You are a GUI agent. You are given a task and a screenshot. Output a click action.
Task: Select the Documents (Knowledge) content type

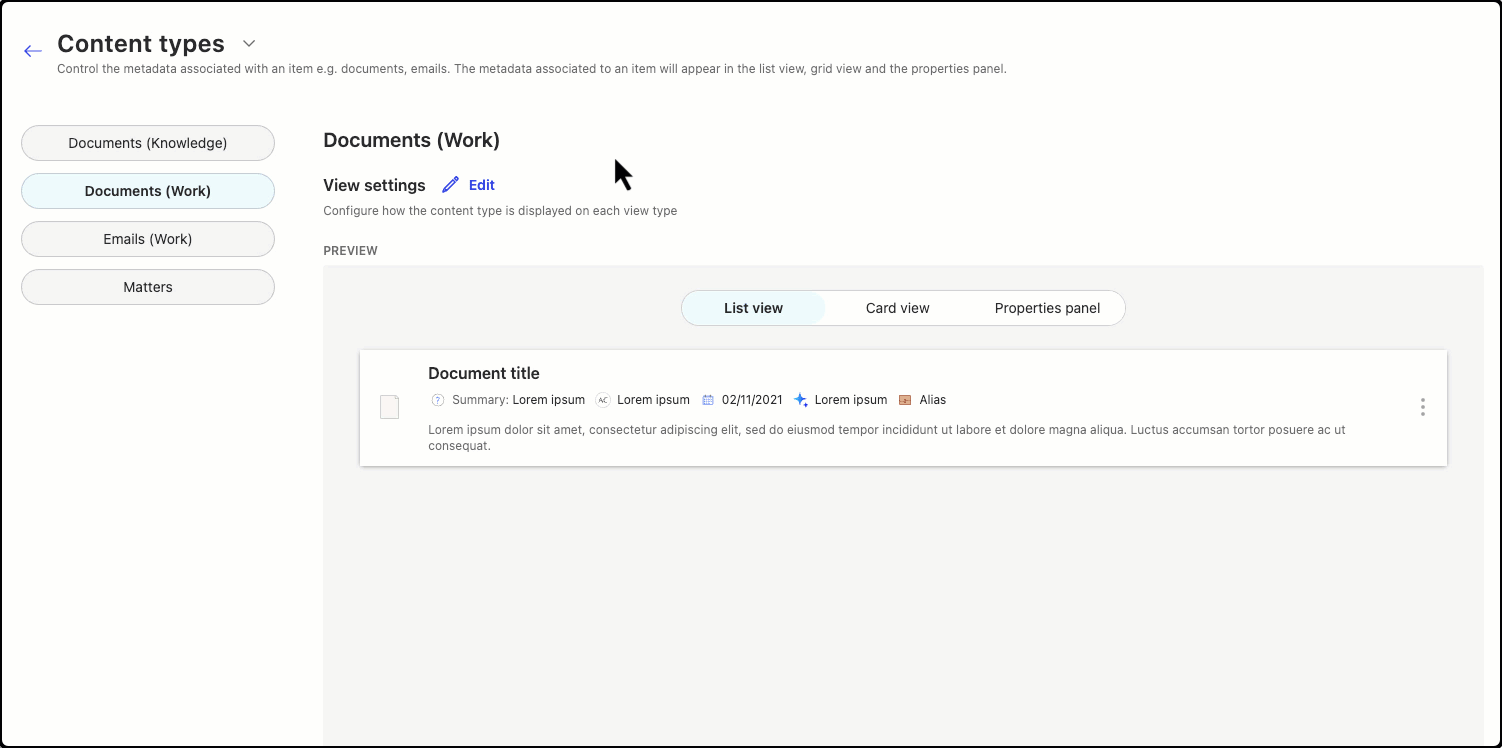147,143
